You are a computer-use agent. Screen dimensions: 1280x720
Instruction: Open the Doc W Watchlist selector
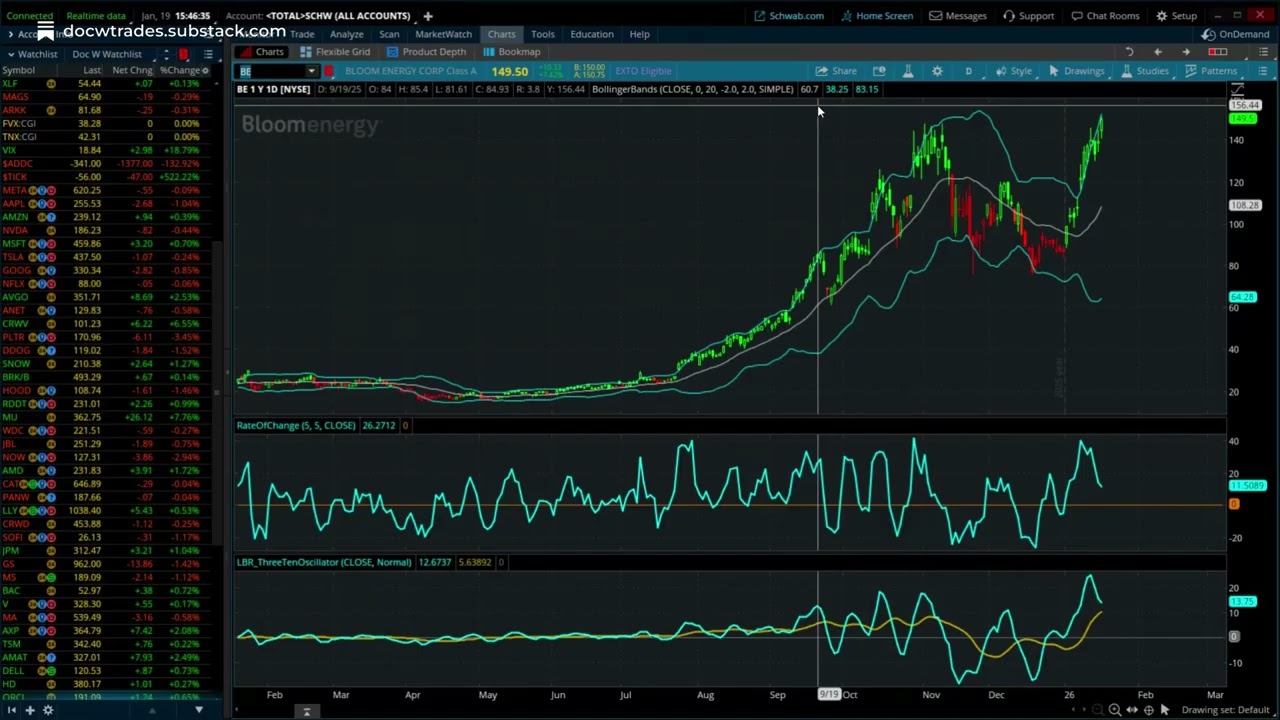(x=107, y=54)
